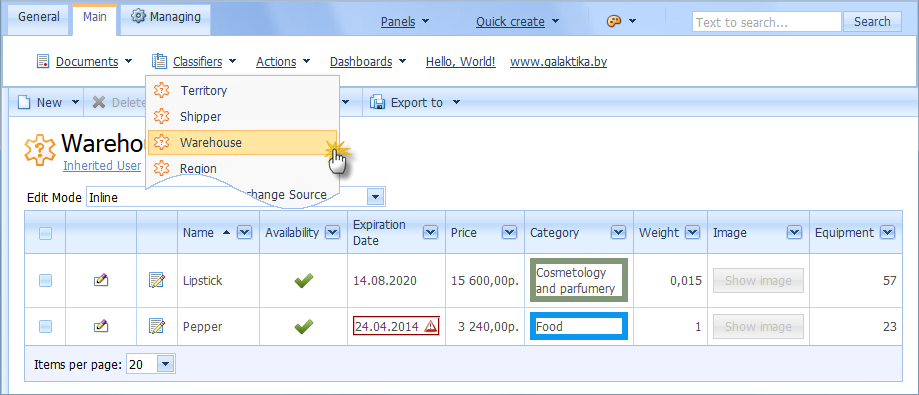
Task: Tick the Pepper row checkbox
Action: (45, 326)
